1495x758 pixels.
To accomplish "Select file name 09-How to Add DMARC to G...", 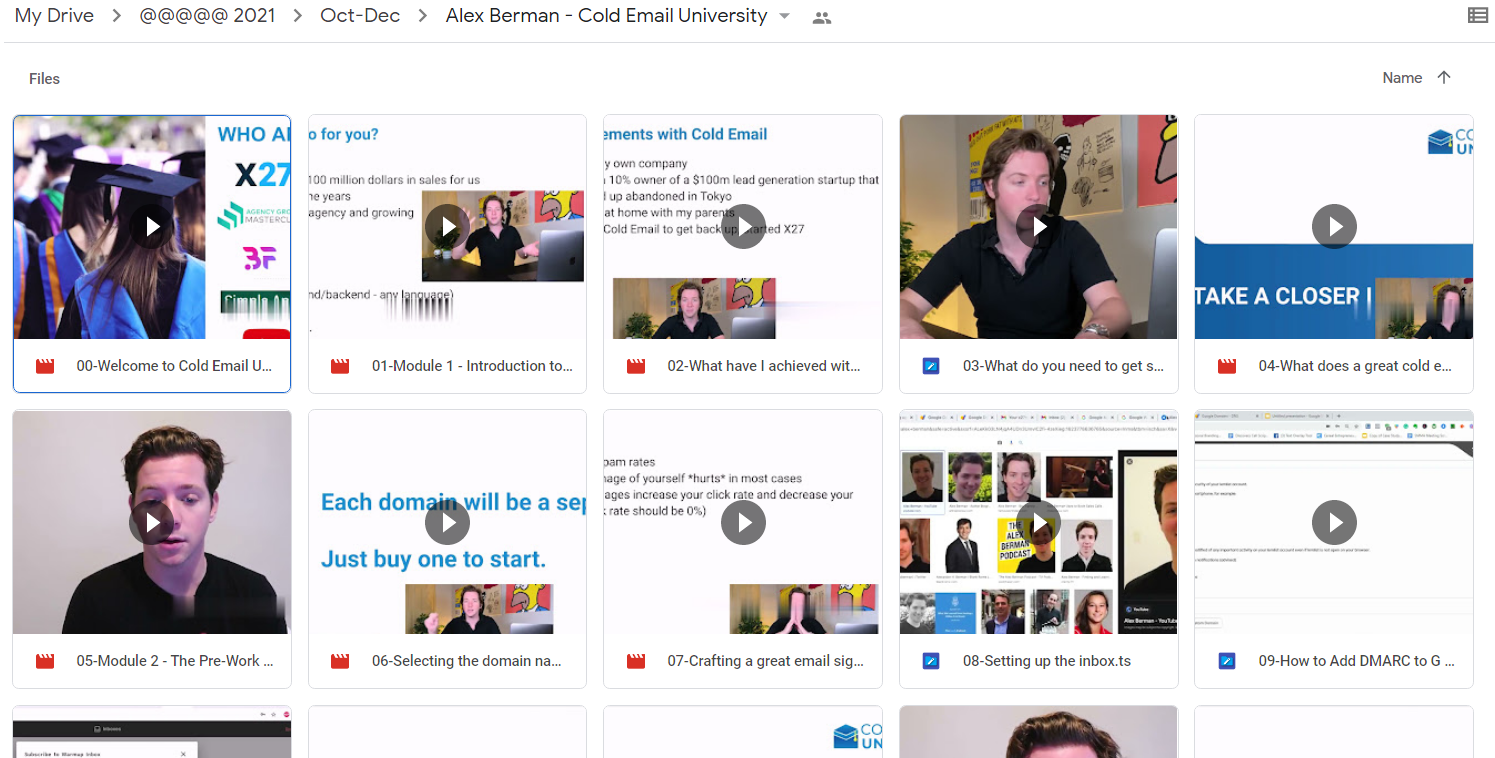I will point(1356,661).
